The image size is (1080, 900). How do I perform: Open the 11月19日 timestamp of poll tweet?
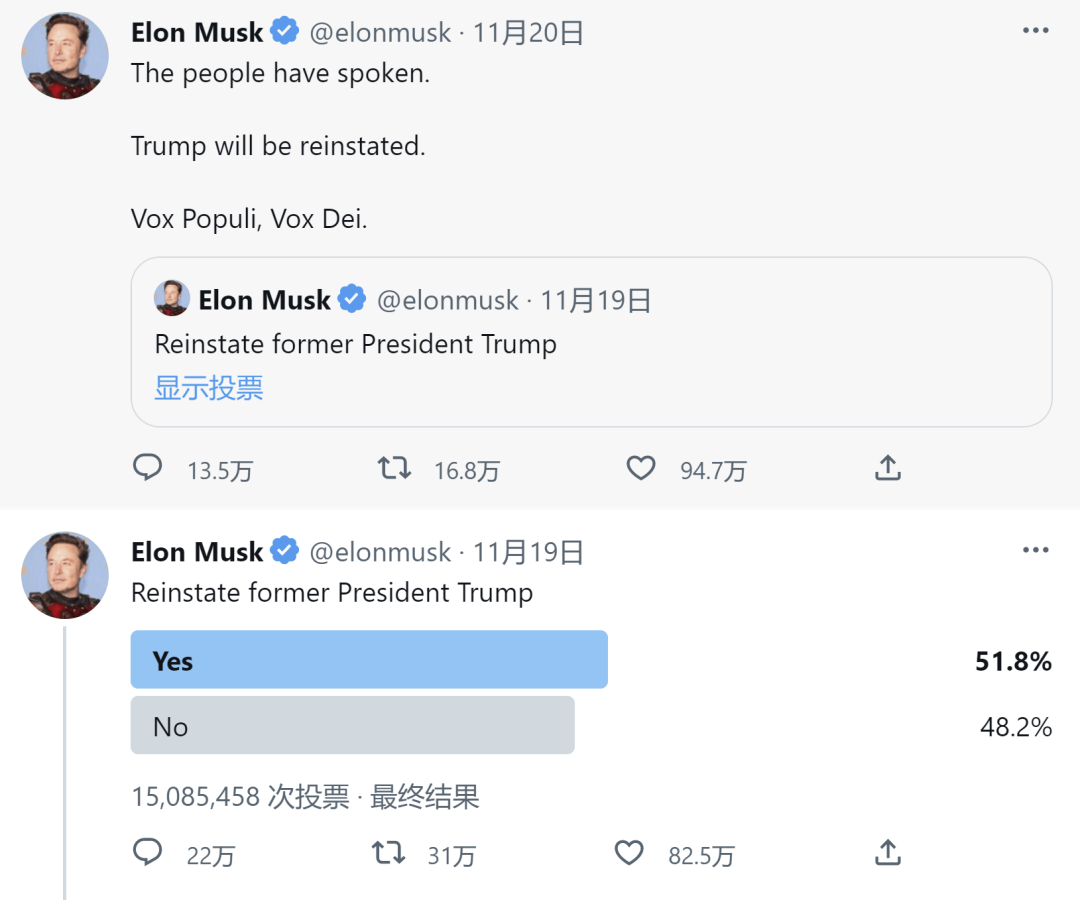pyautogui.click(x=529, y=552)
